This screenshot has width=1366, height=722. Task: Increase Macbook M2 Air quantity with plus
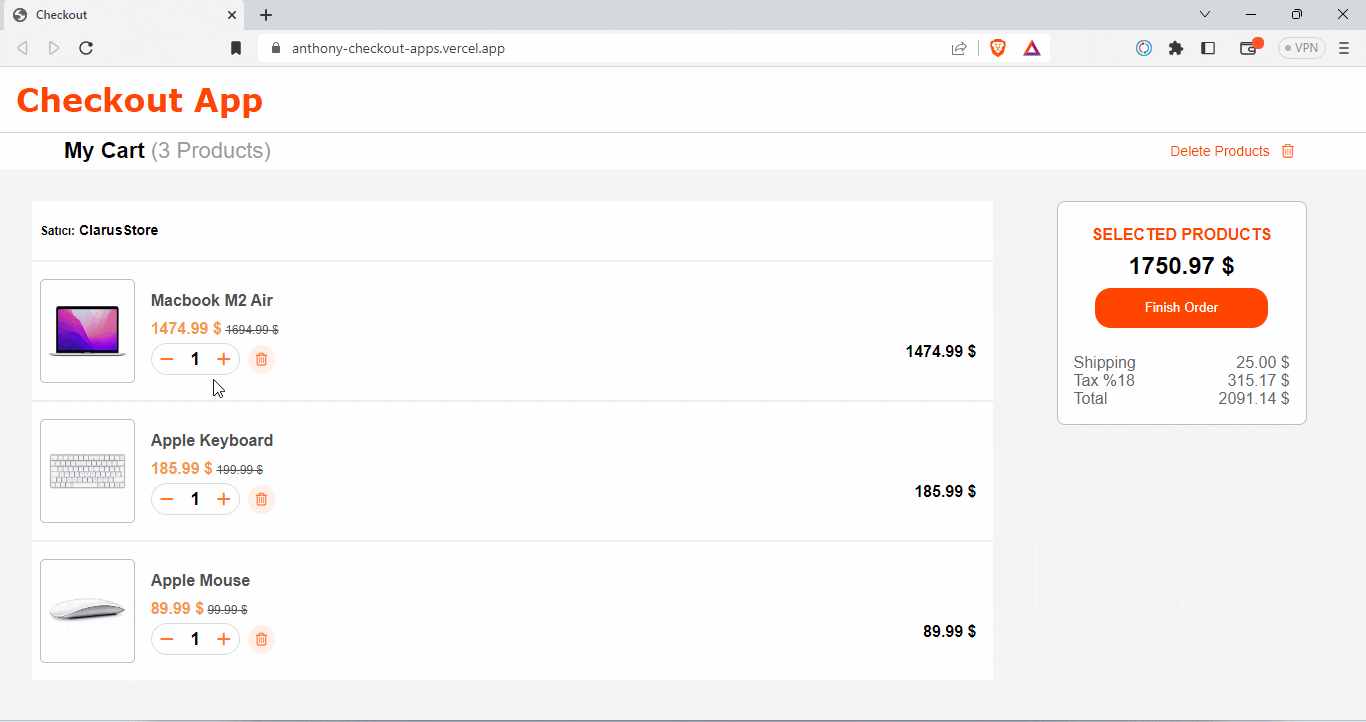click(x=224, y=359)
